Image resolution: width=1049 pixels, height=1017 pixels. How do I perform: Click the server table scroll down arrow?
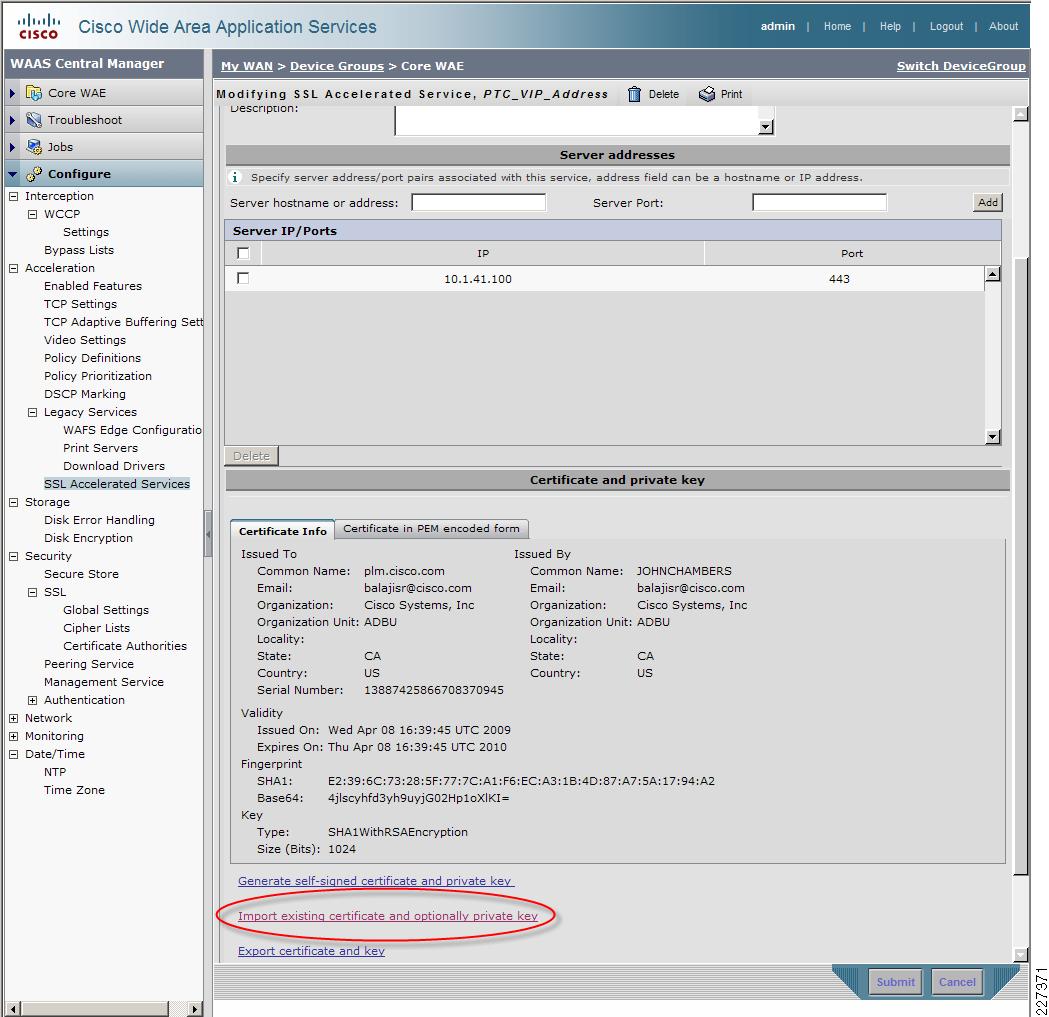(x=993, y=437)
